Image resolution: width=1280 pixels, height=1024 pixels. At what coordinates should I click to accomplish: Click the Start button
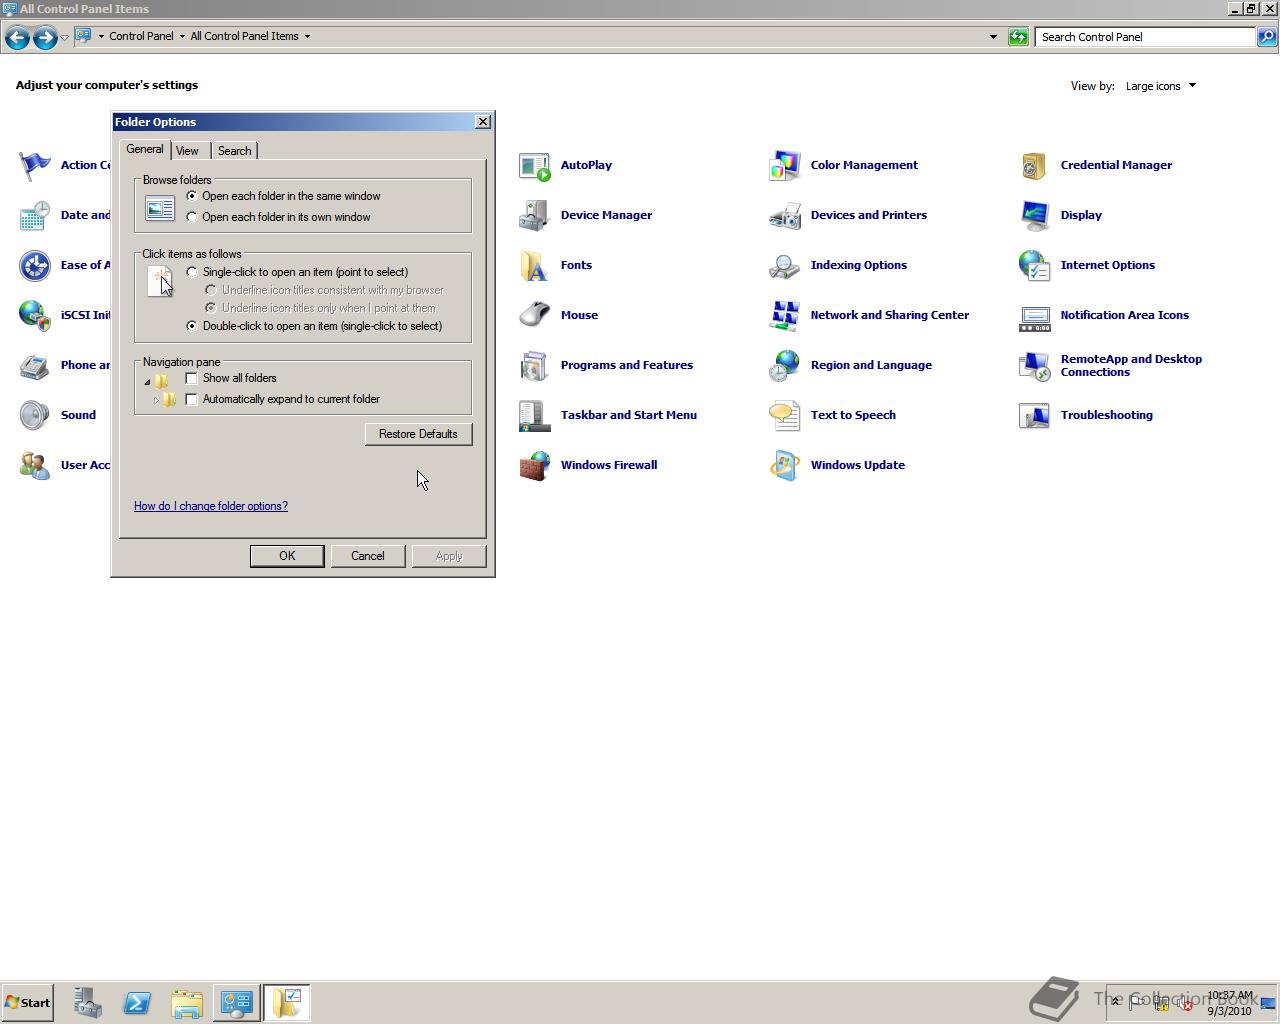pyautogui.click(x=28, y=1003)
